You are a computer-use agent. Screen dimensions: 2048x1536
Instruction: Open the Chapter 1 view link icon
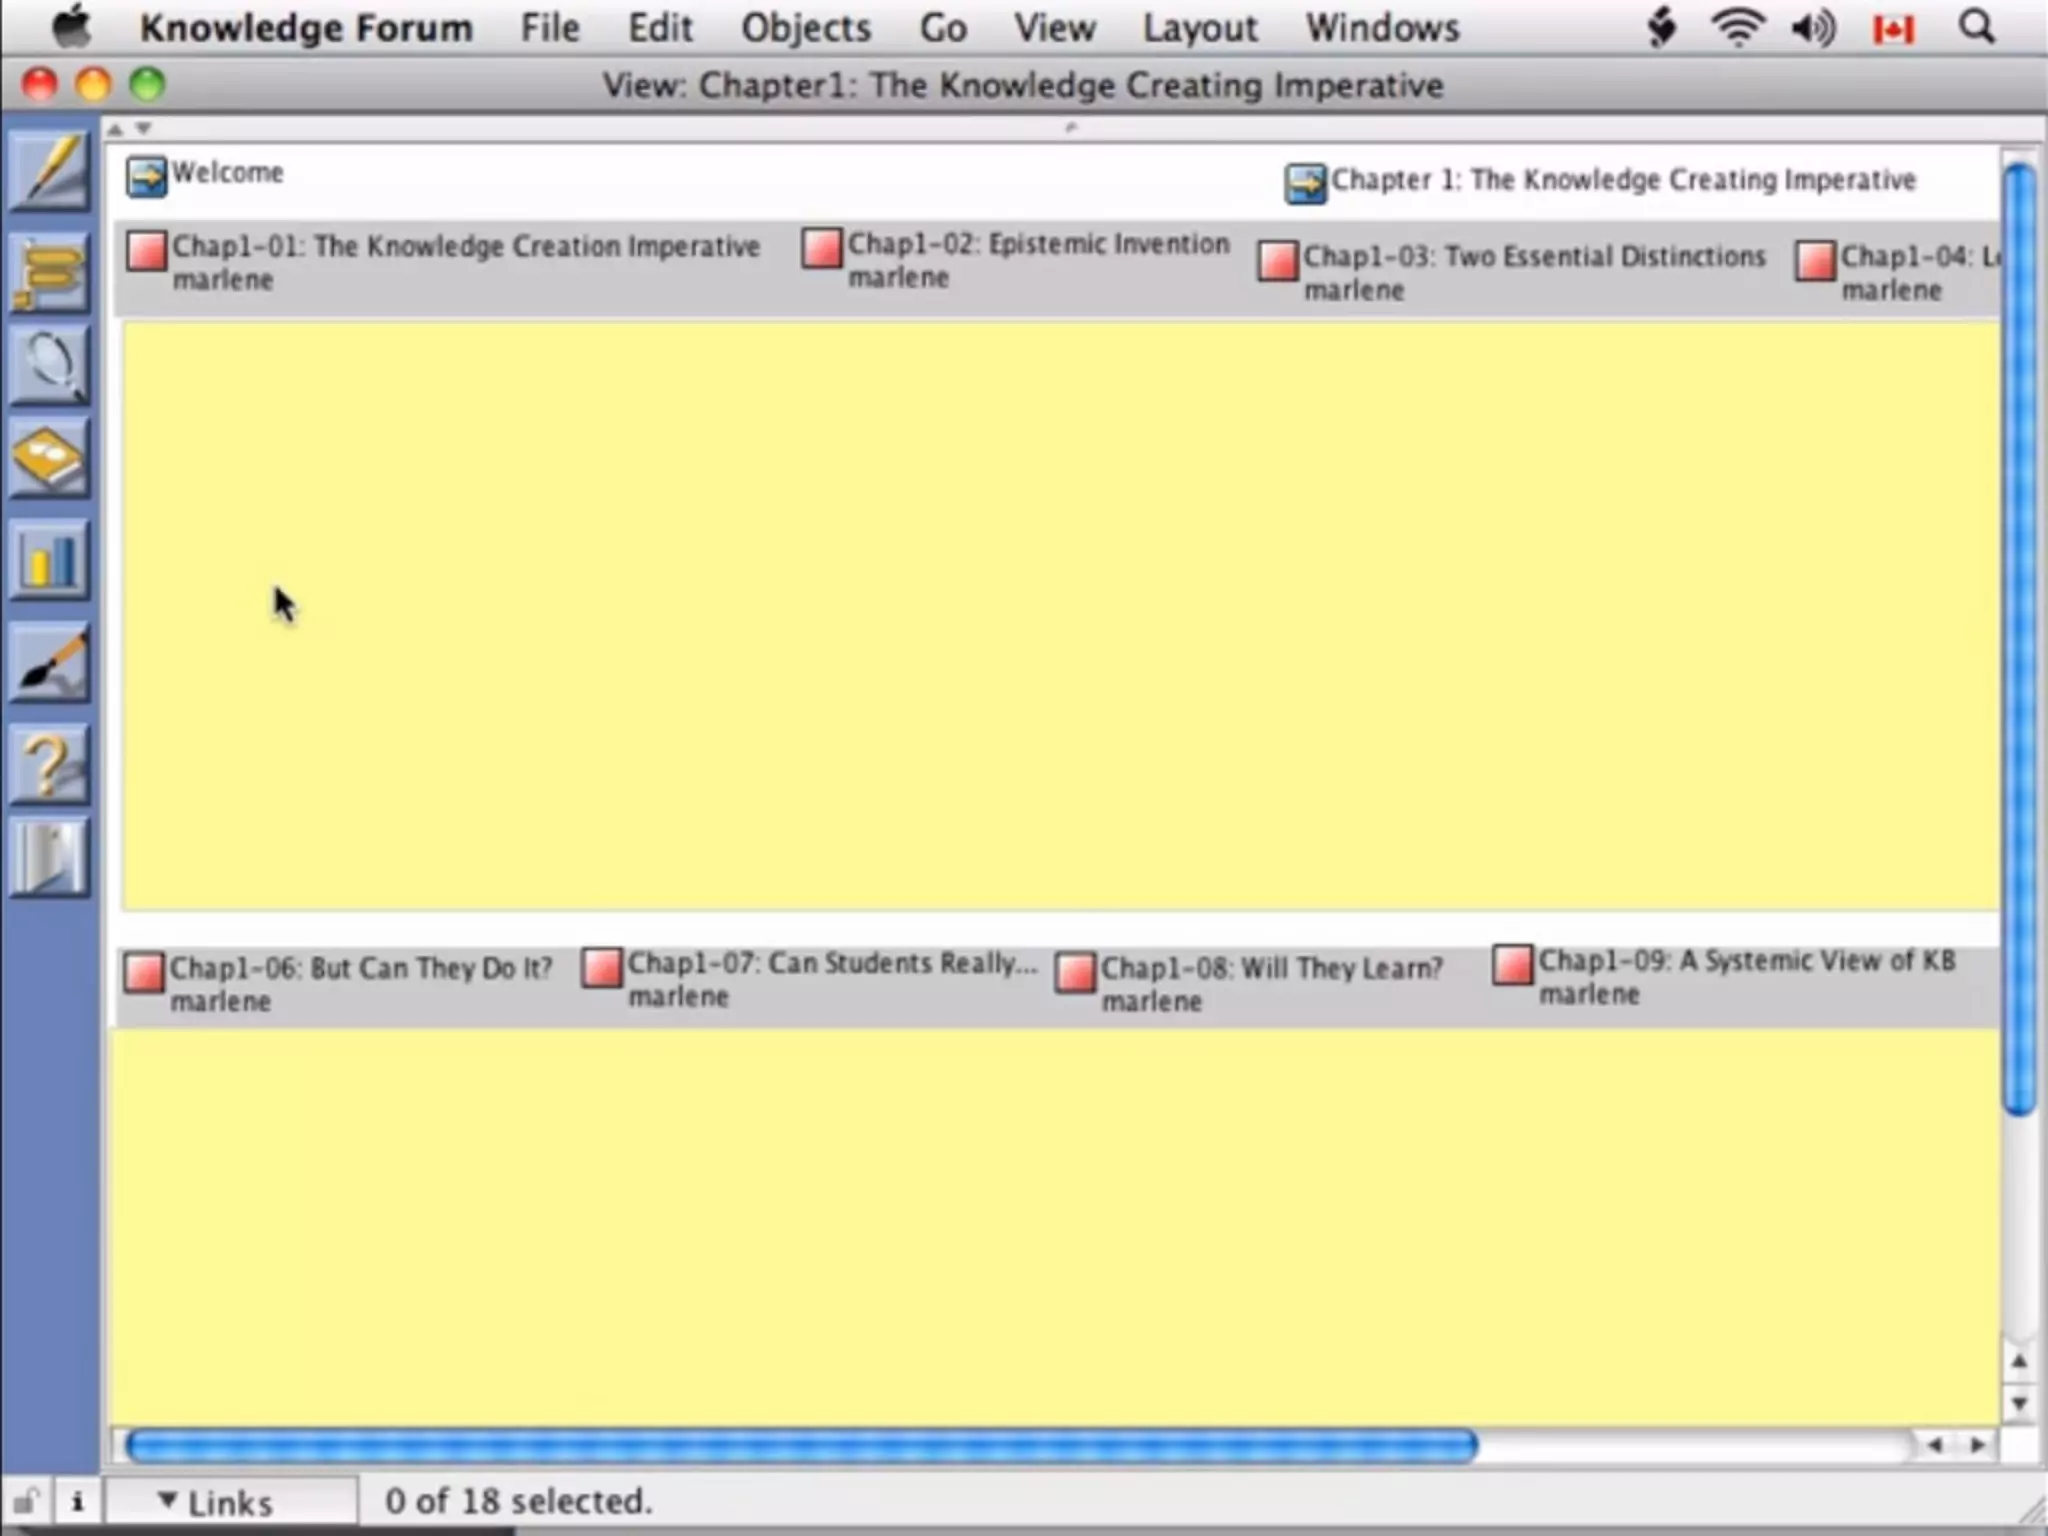pos(1305,183)
